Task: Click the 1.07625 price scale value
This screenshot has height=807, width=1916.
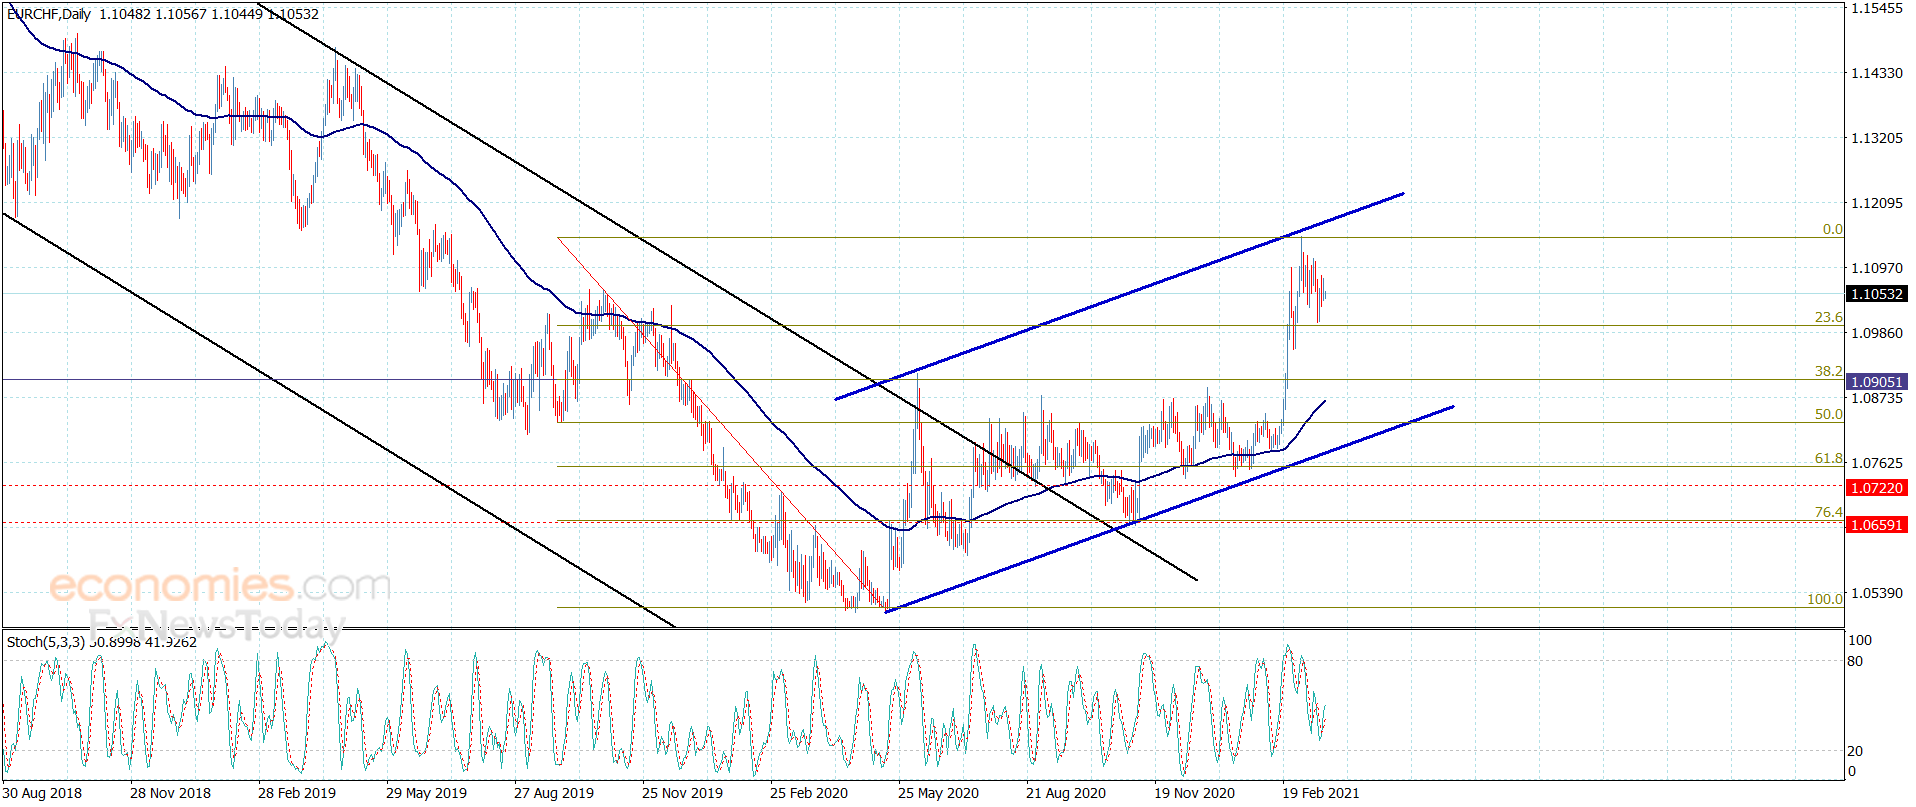Action: pyautogui.click(x=1877, y=463)
